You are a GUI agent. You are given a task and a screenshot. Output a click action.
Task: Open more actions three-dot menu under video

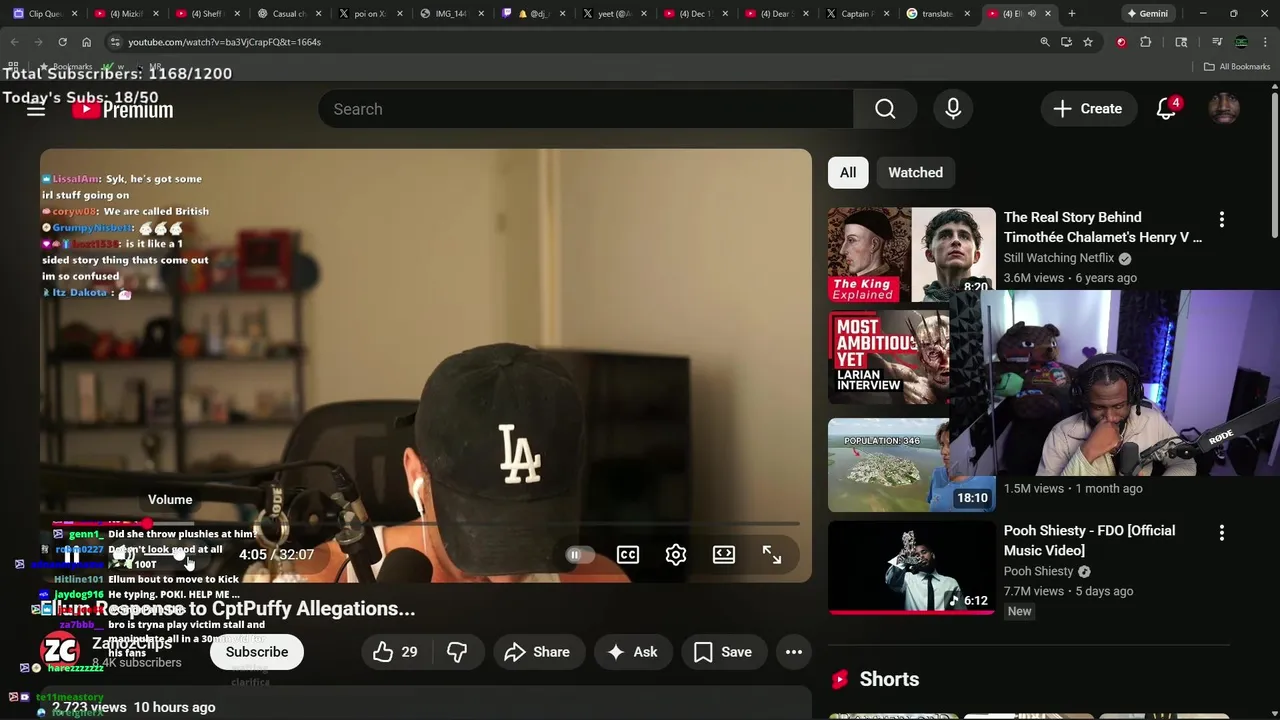794,652
